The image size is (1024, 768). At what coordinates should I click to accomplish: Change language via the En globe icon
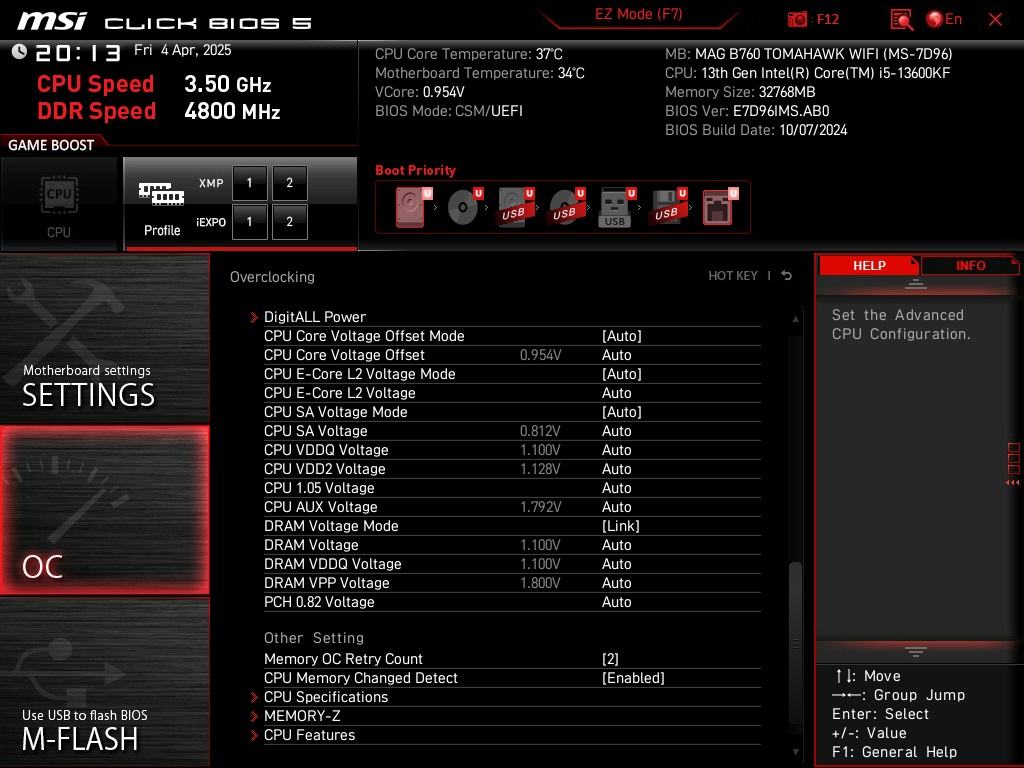click(x=944, y=19)
